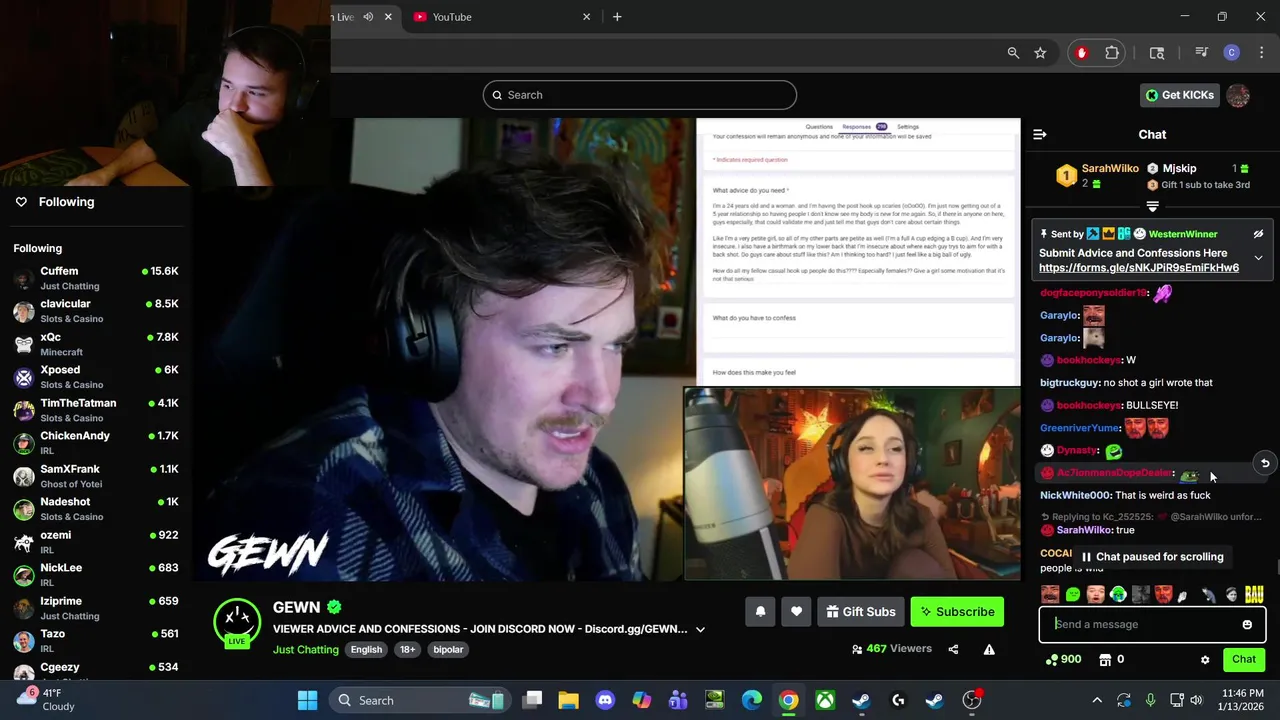Click the green Subscribe button
This screenshot has width=1280, height=720.
tap(957, 612)
